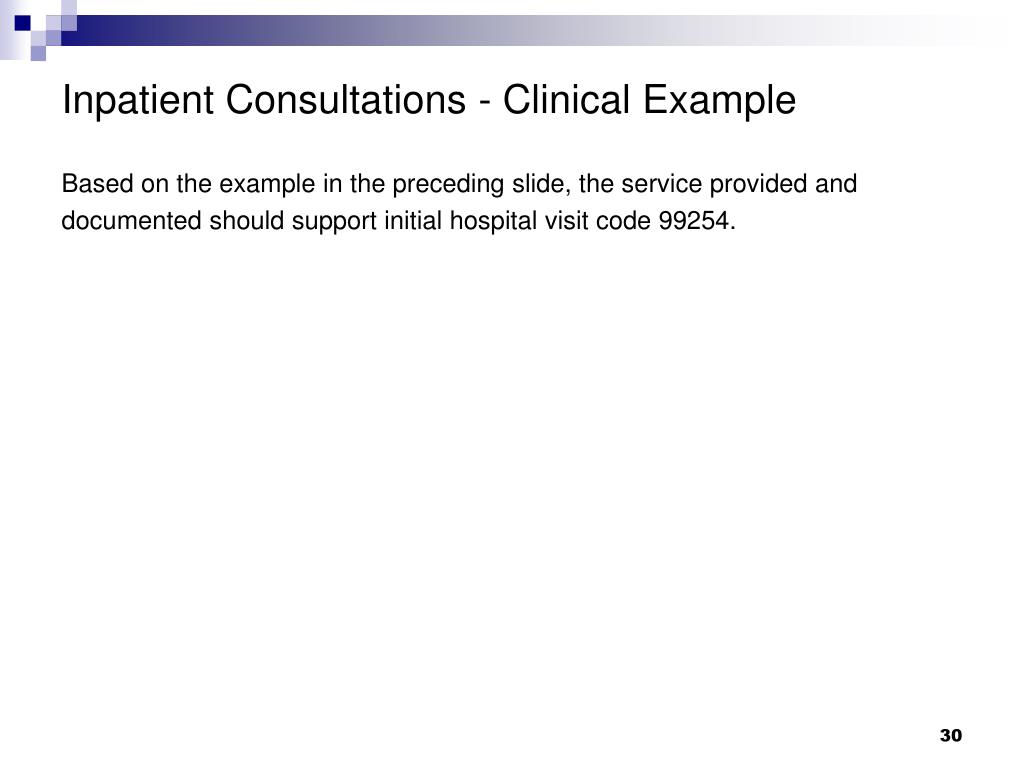Click the lavender square below the header bar
Screen dimensions: 1024x768
point(38,53)
